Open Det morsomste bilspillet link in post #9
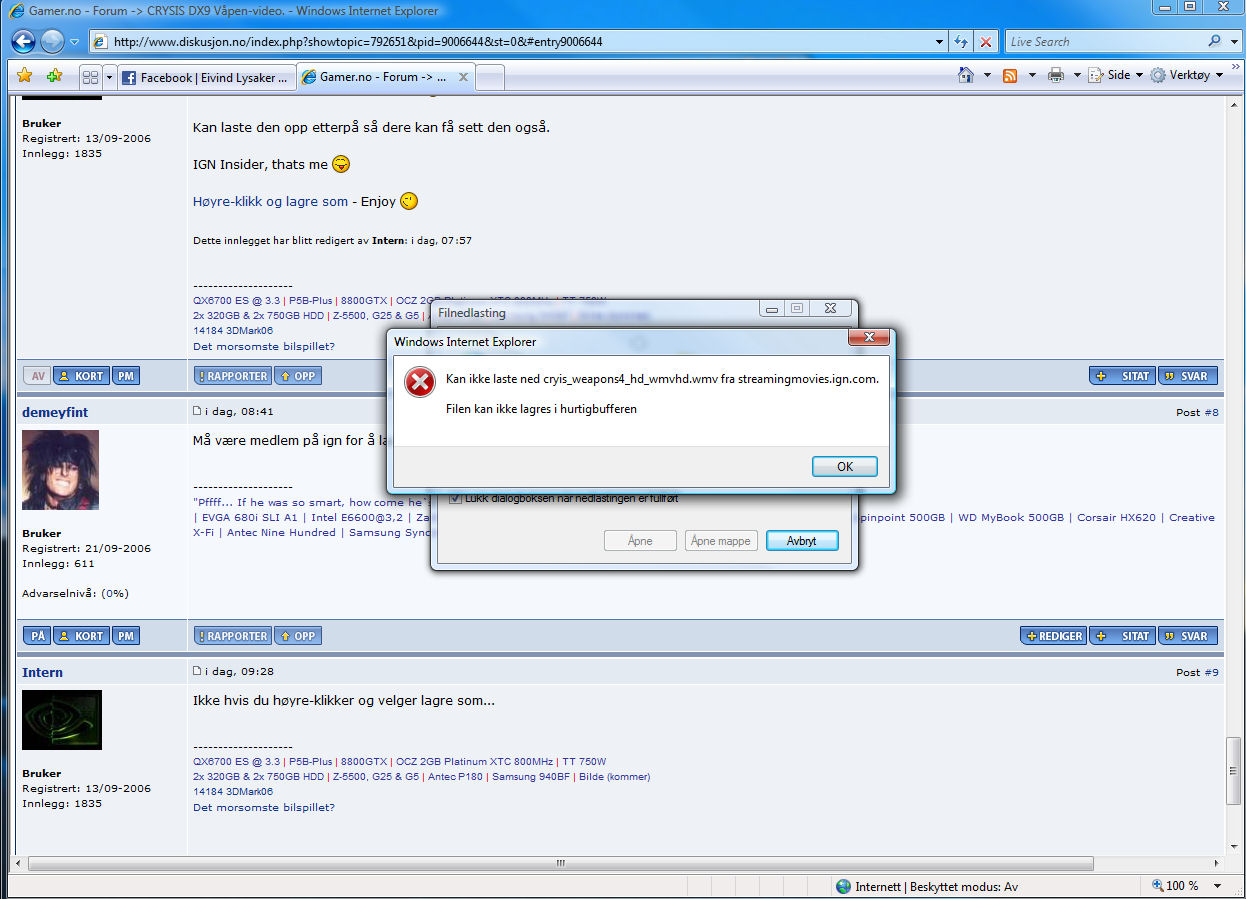 [263, 807]
